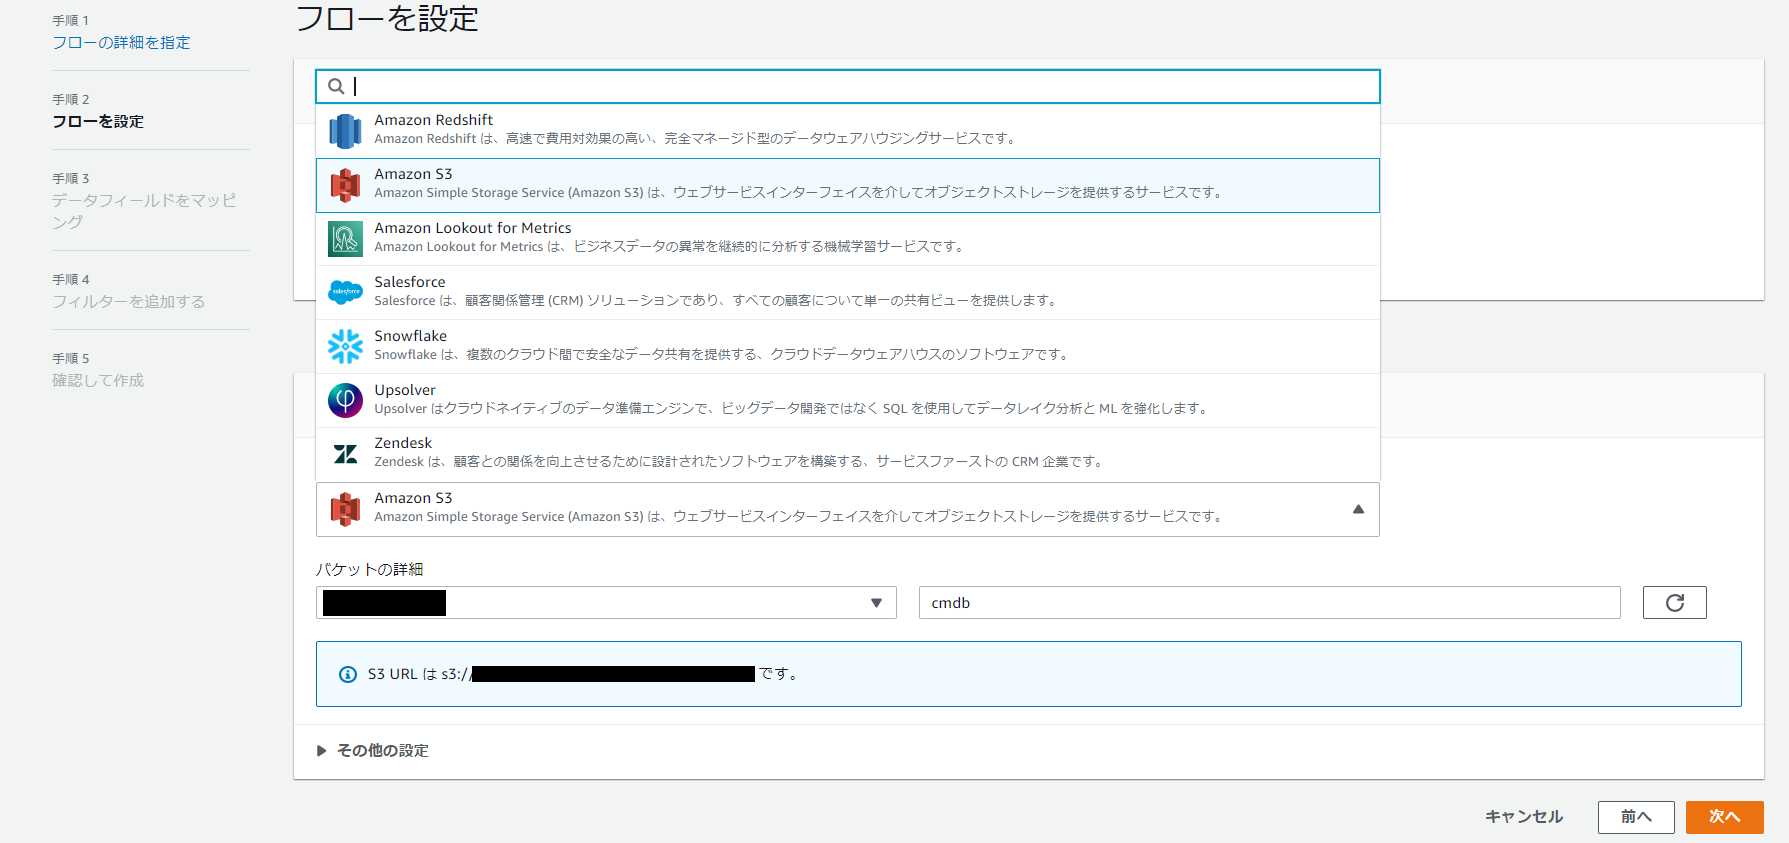Choose the Amazon S3 option in the list

[x=848, y=185]
